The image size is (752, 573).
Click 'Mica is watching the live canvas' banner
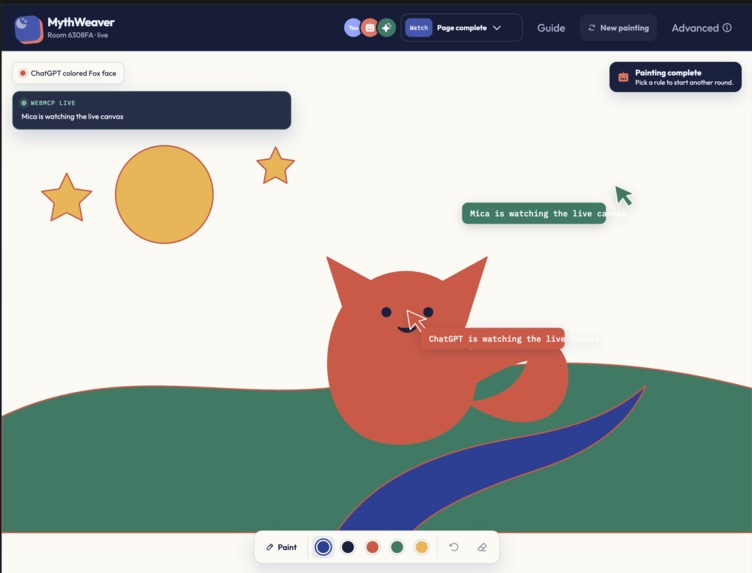(x=152, y=110)
